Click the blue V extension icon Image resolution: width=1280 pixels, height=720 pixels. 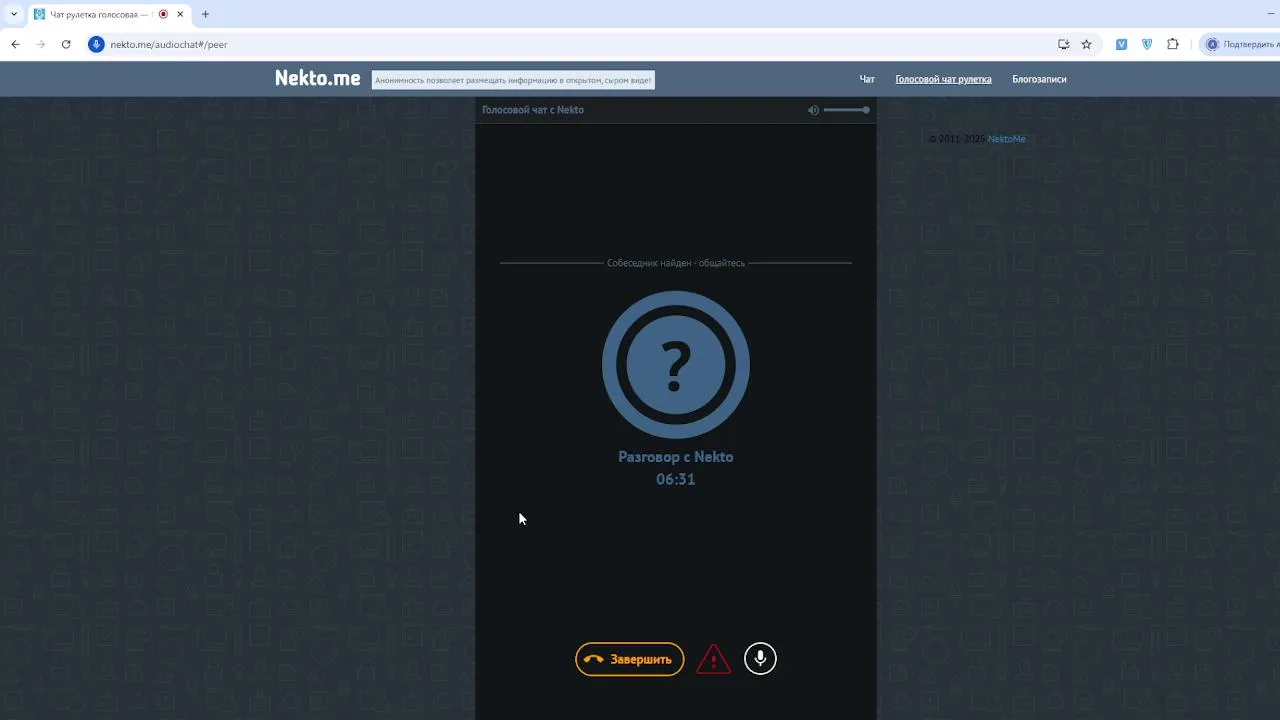point(1122,44)
